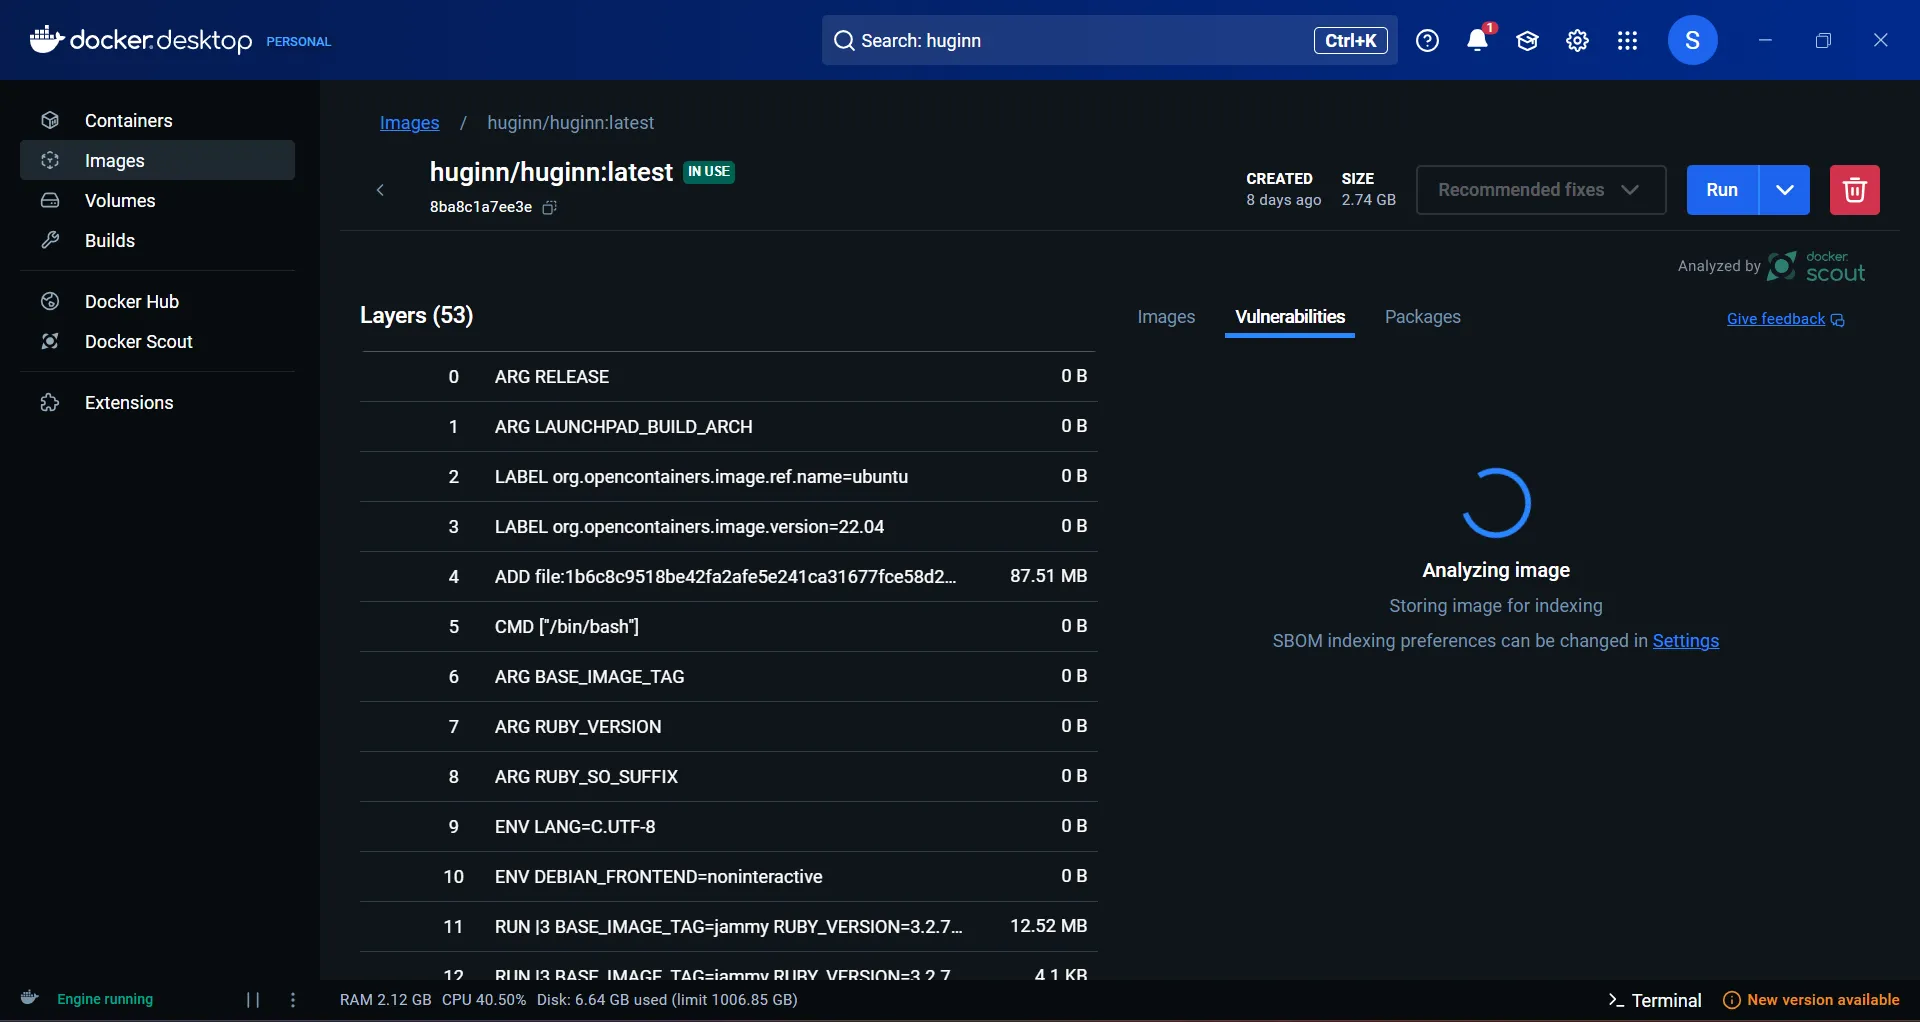Open the apps grid icon
The image size is (1920, 1022).
1627,40
